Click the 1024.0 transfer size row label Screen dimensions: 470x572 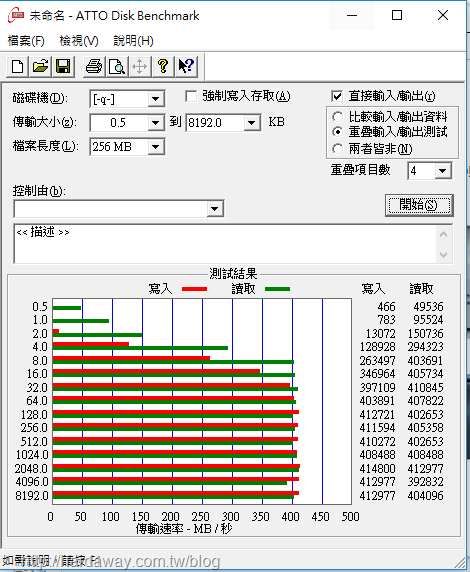[32, 455]
